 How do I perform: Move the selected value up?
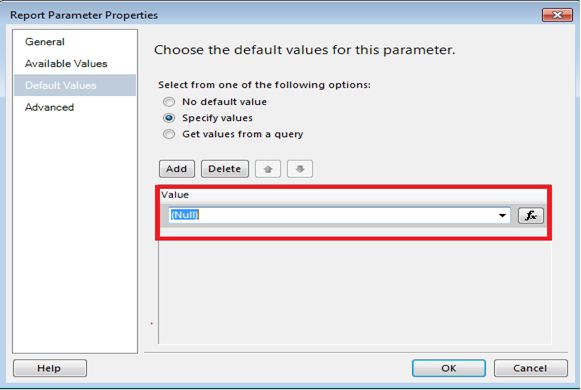[268, 169]
